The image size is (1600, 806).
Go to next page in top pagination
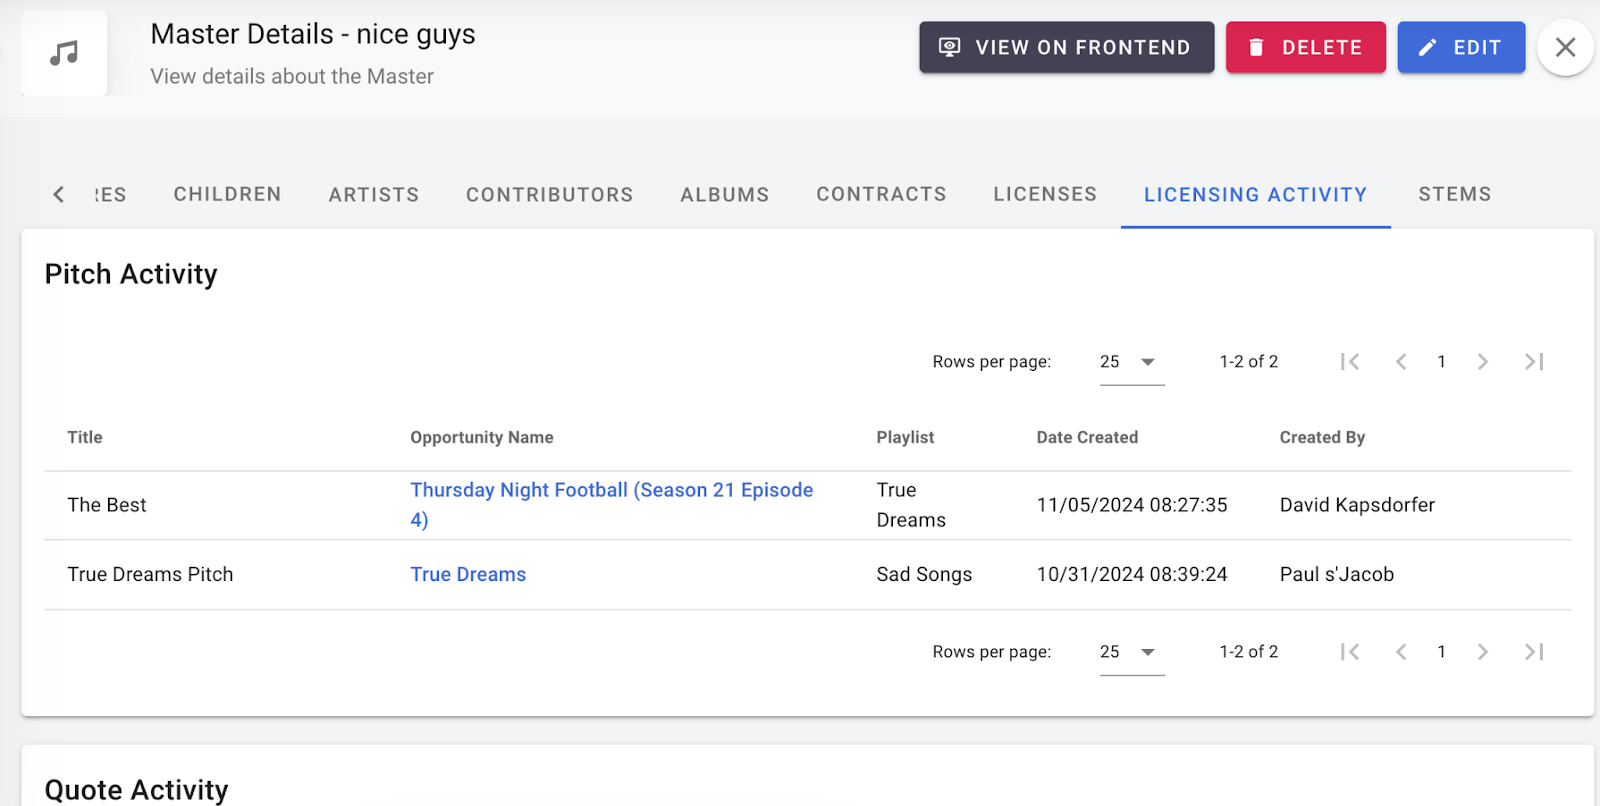click(x=1483, y=362)
